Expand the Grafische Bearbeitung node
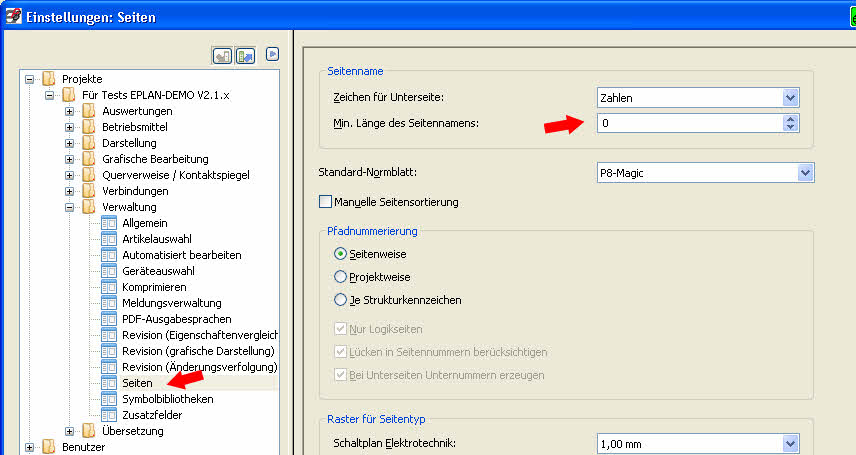This screenshot has height=455, width=856. (69, 159)
